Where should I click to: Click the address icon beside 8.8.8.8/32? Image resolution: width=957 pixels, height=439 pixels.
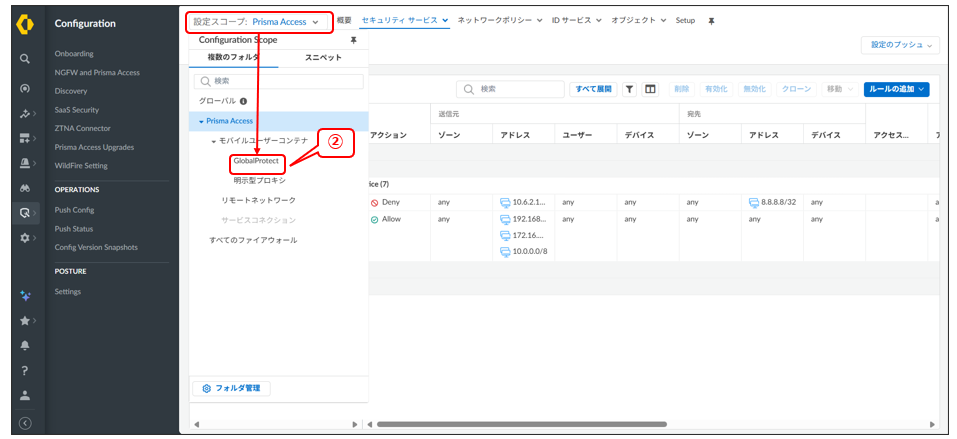pyautogui.click(x=754, y=203)
